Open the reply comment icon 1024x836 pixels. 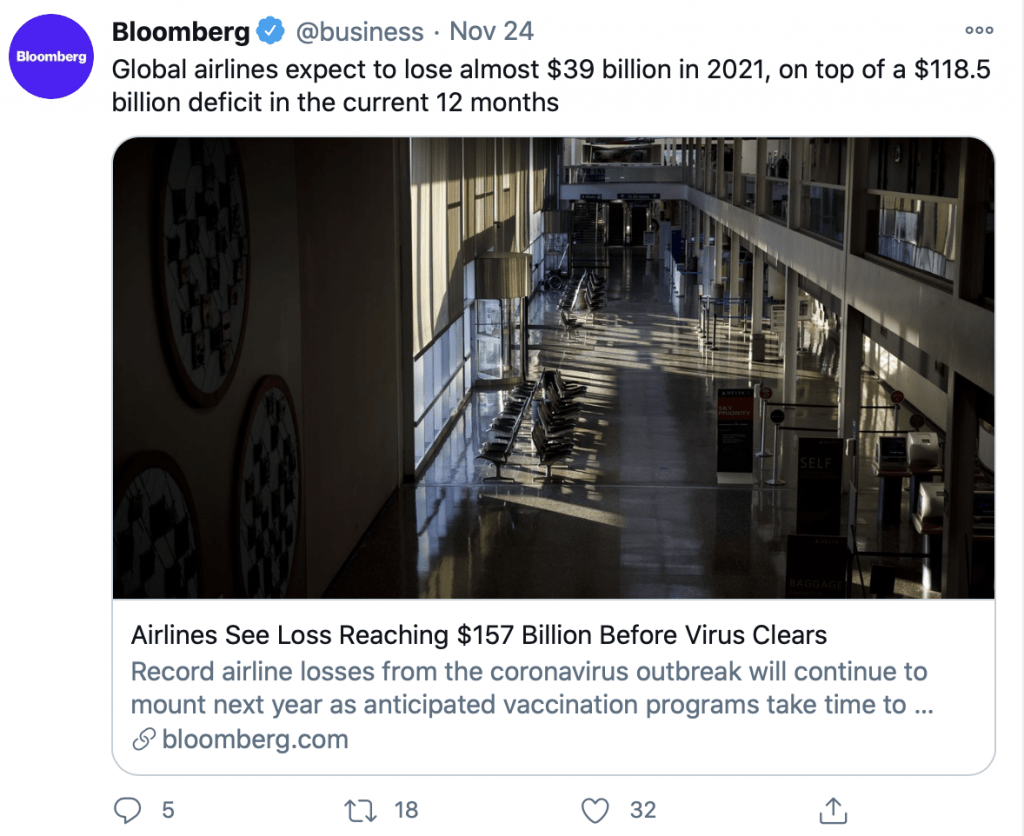[127, 810]
